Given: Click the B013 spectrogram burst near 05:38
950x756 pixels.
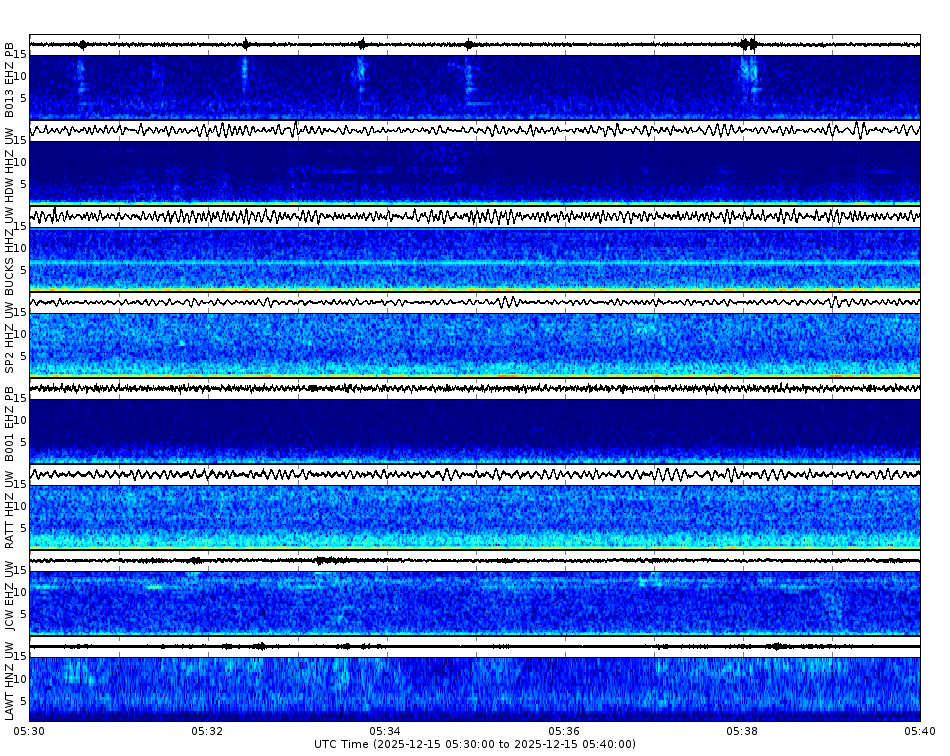Looking at the screenshot, I should [x=745, y=75].
